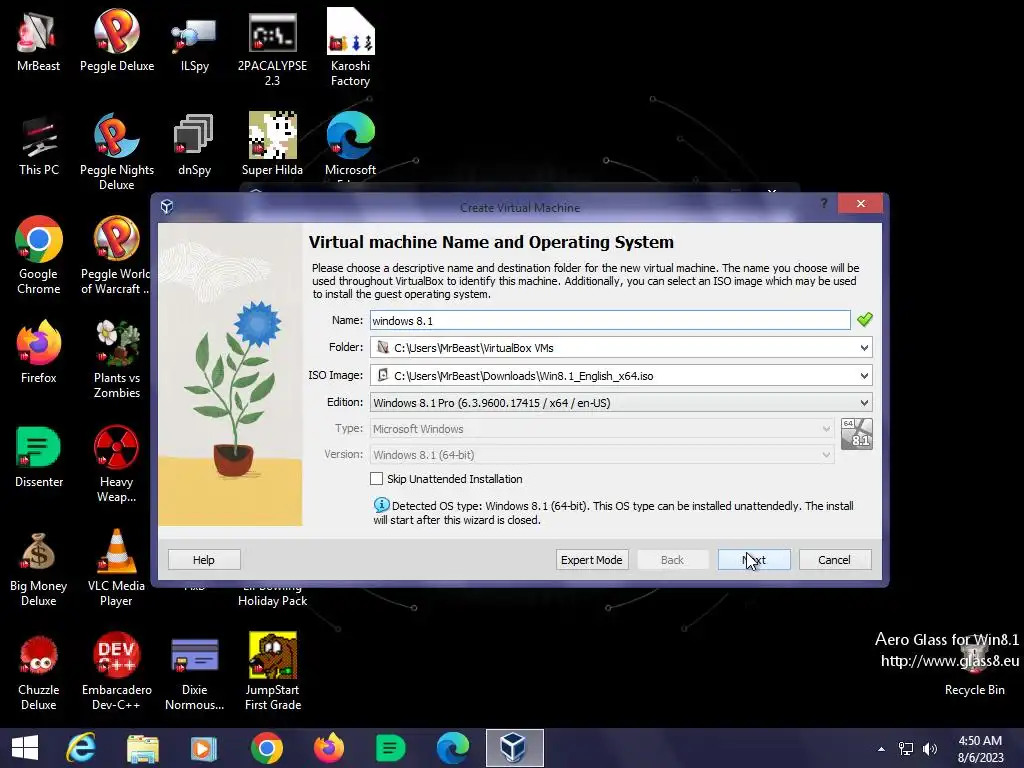1024x768 pixels.
Task: Select the This PC desktop icon
Action: [39, 145]
